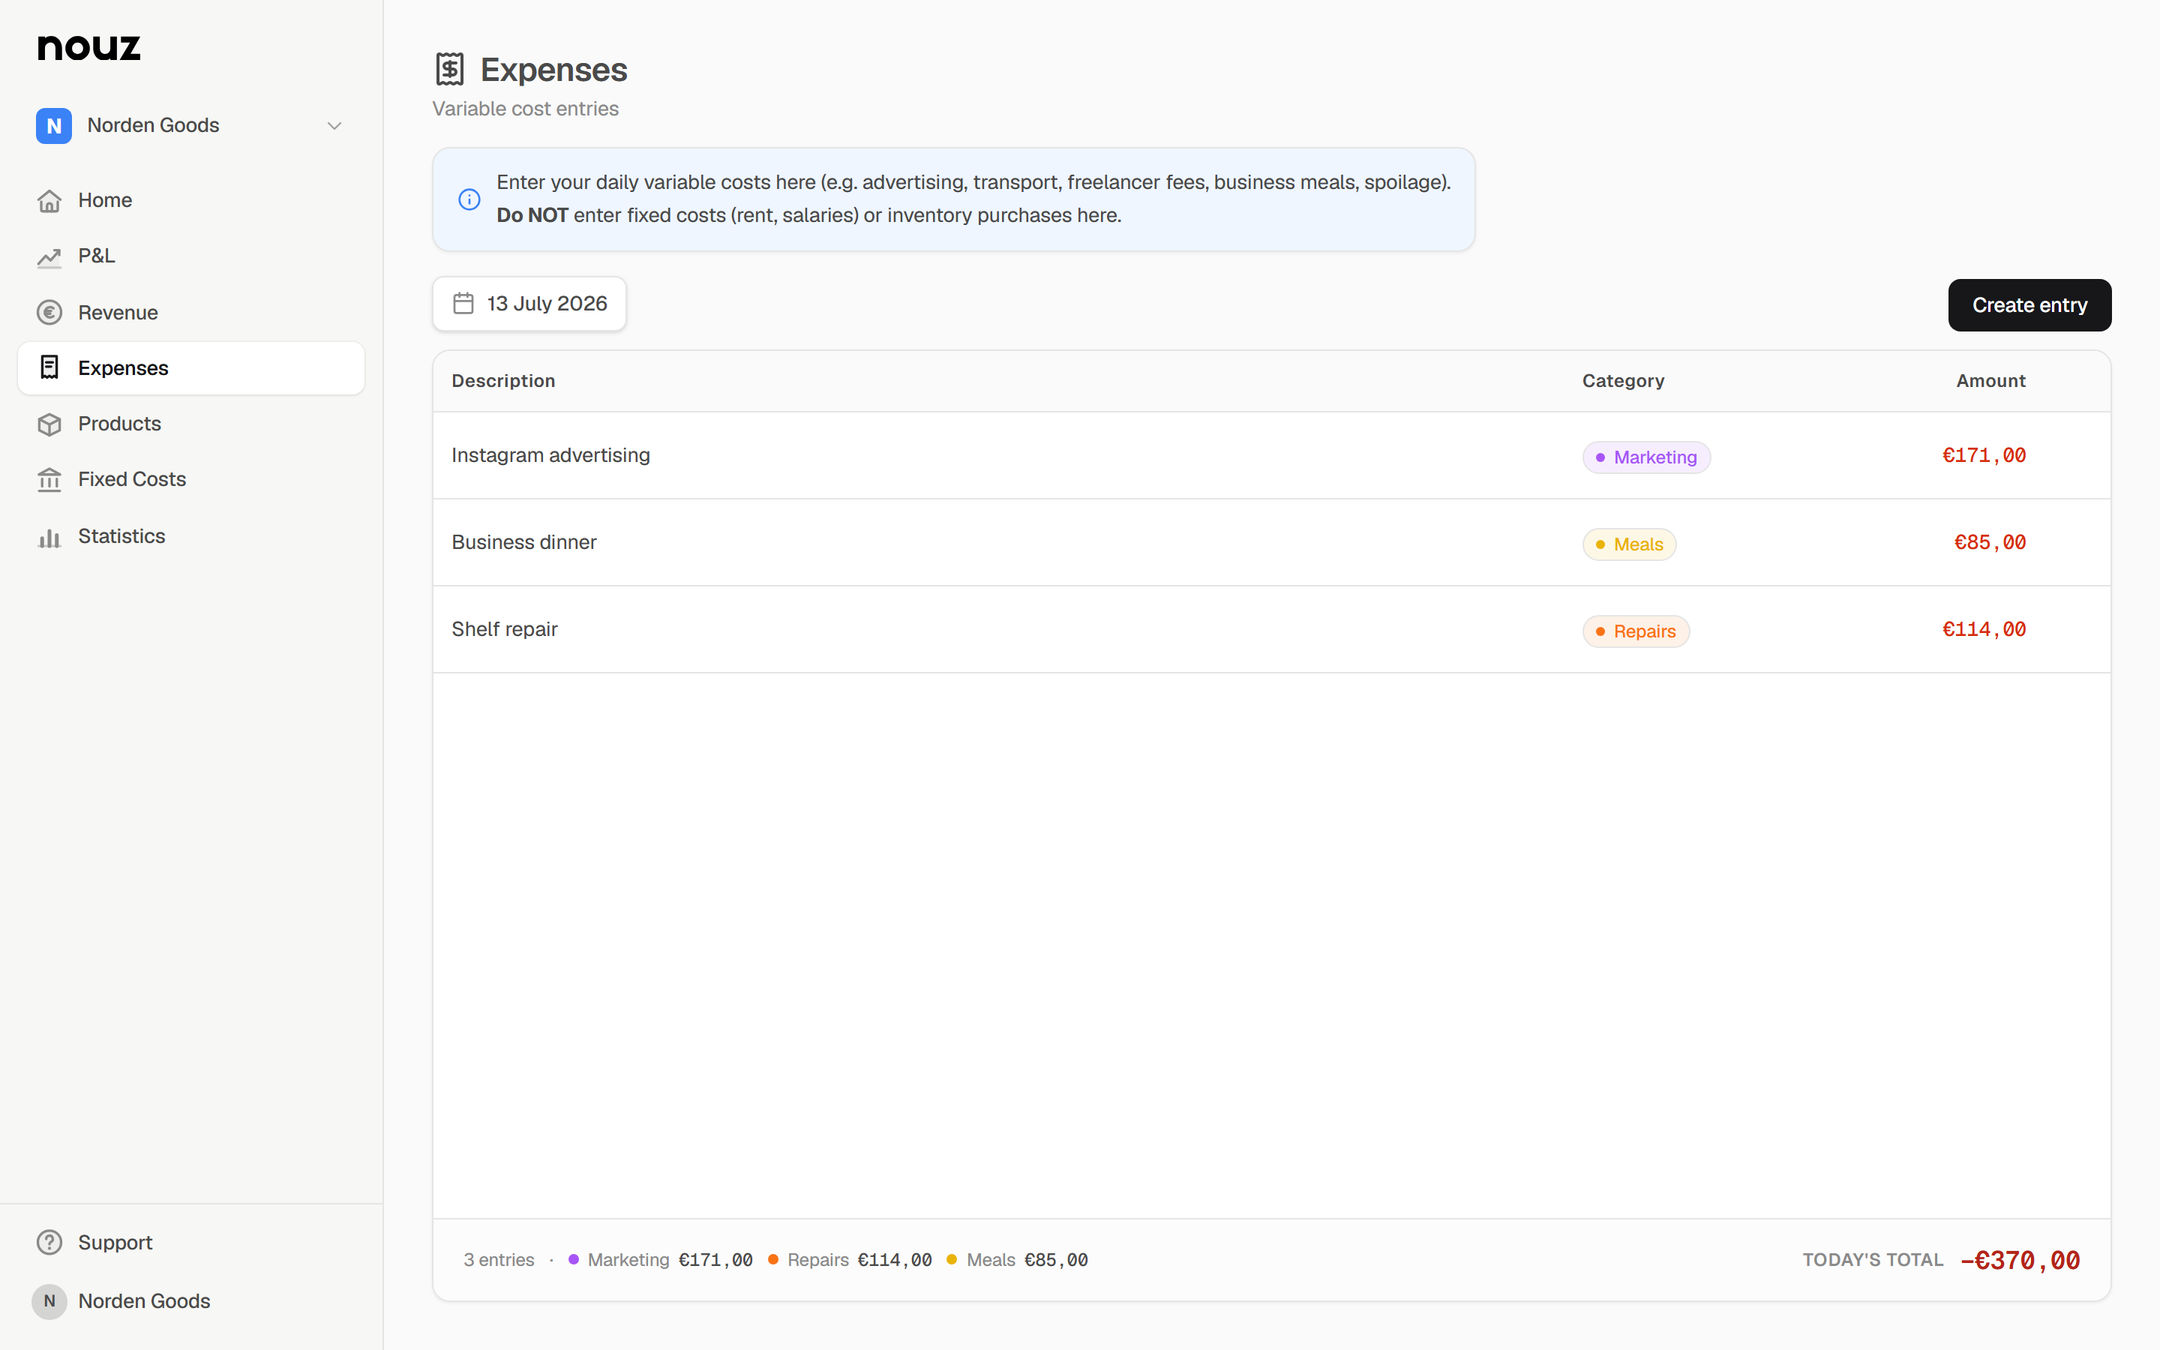The image size is (2160, 1350).
Task: Click the 3 entries footer label
Action: [499, 1260]
